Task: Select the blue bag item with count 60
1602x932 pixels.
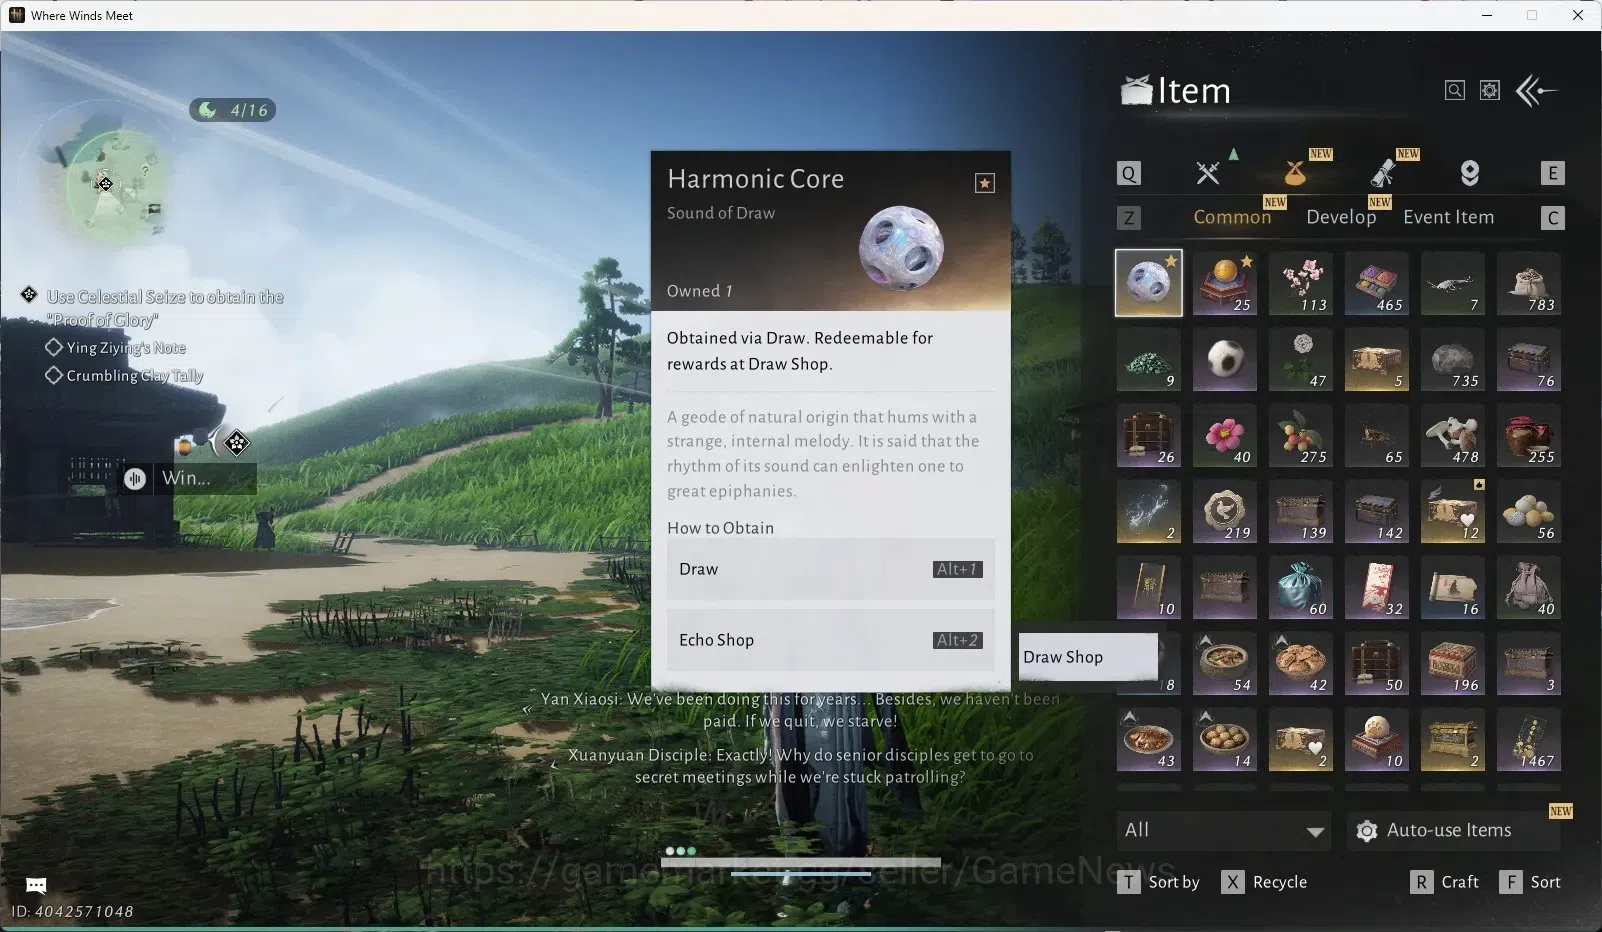Action: (1301, 587)
